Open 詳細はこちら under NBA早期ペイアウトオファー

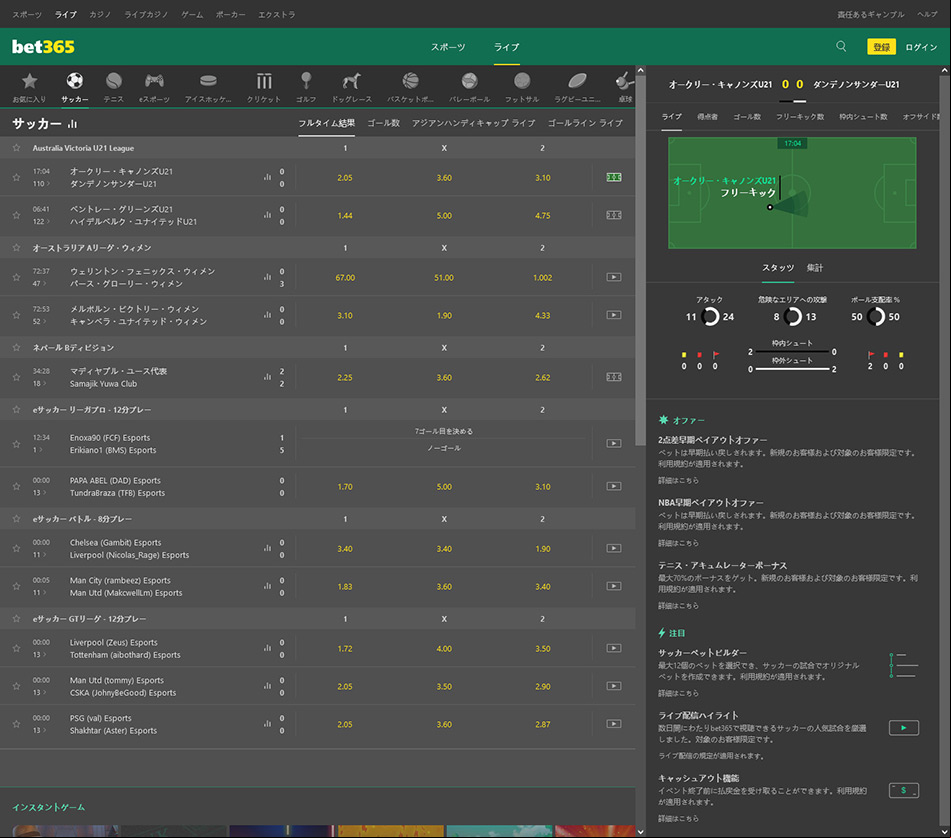point(678,543)
